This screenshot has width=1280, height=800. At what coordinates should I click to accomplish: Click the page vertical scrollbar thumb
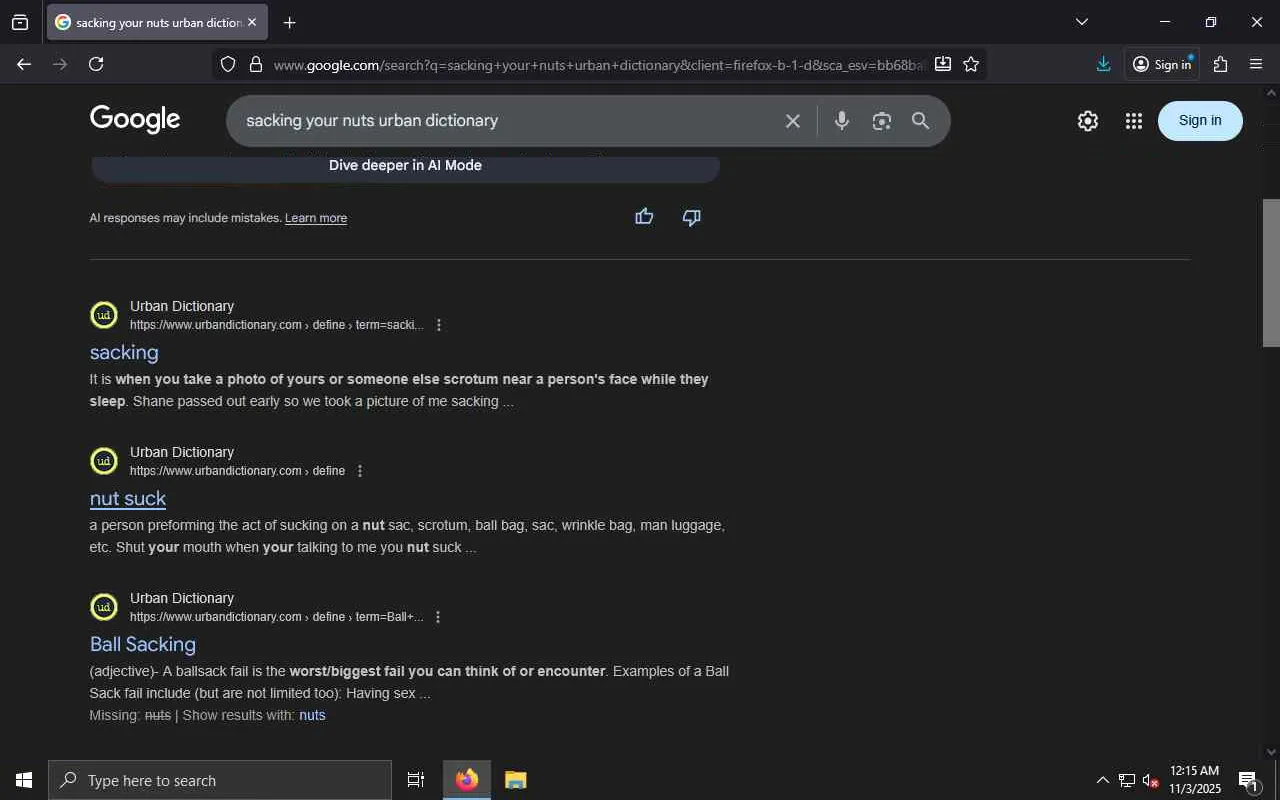coord(1271,273)
